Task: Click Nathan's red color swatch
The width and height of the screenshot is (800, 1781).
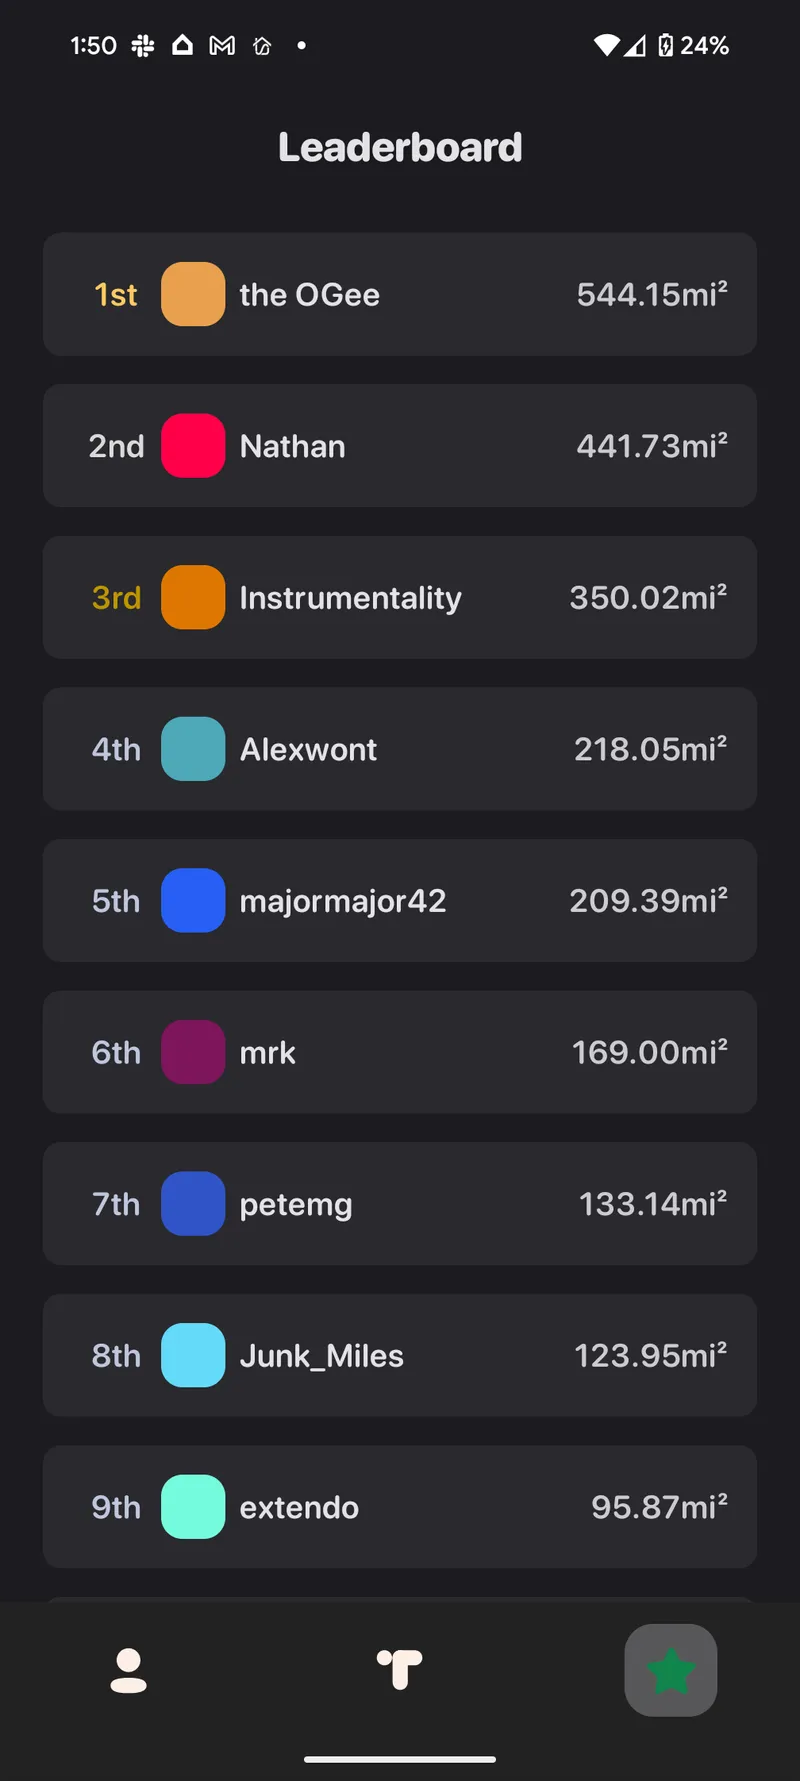Action: (x=193, y=446)
